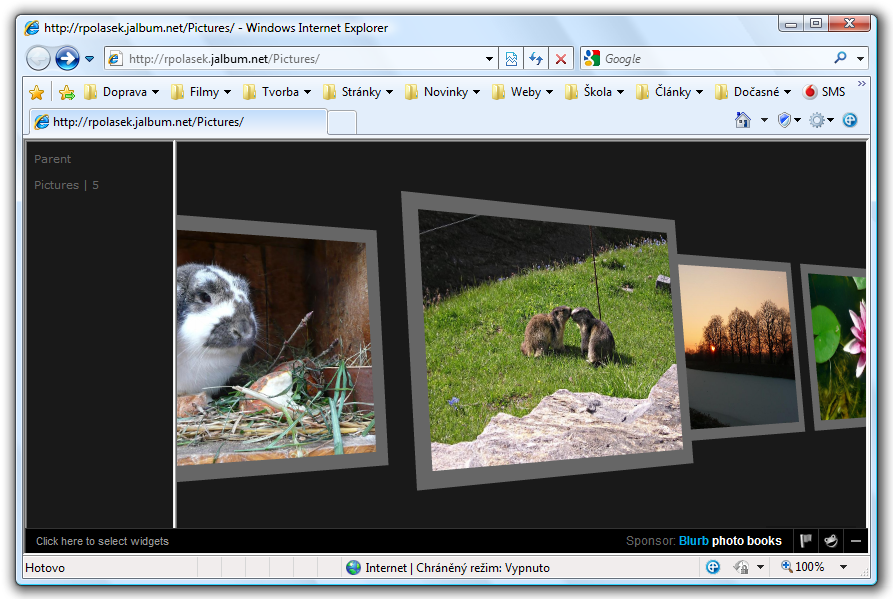The image size is (893, 599).
Task: Go to the Parent album link
Action: pos(52,159)
